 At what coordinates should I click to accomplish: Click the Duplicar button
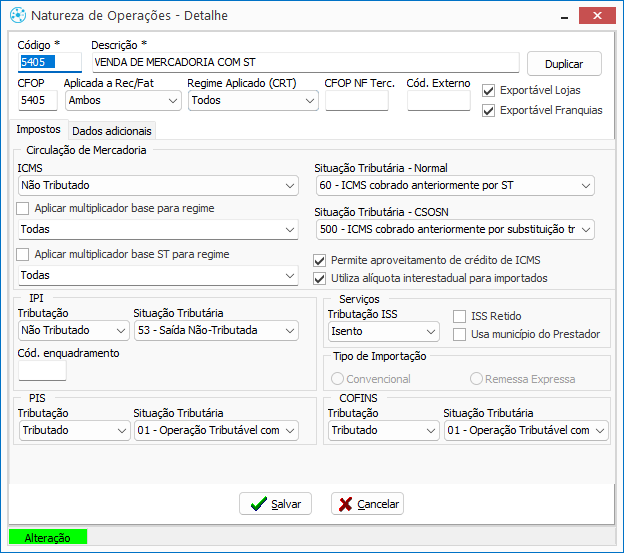coord(564,64)
